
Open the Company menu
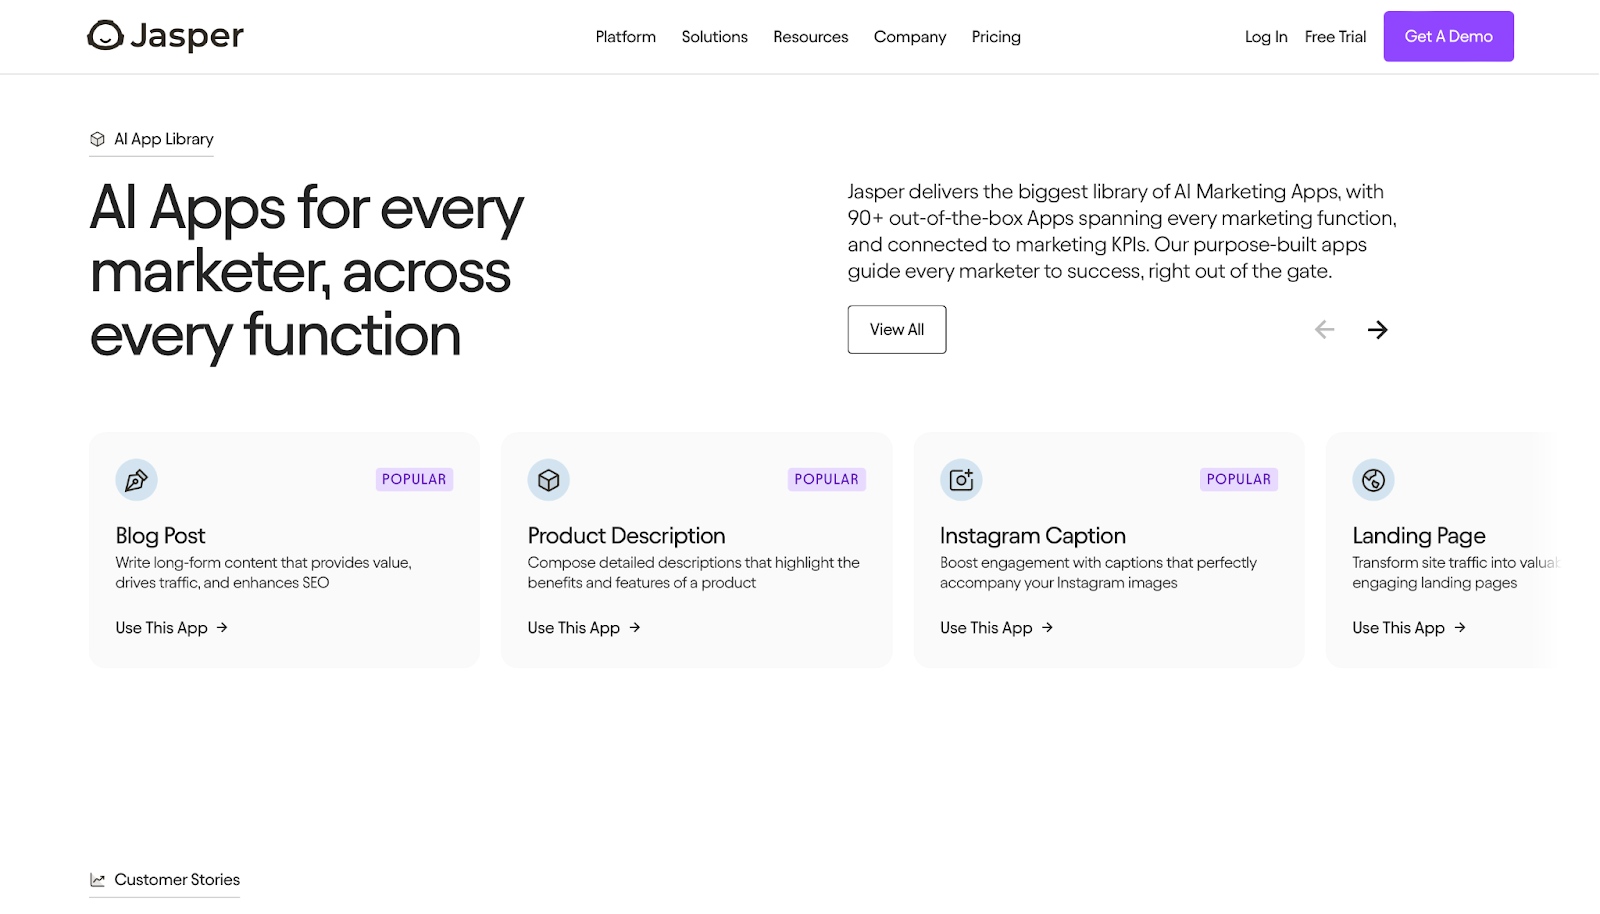click(x=910, y=37)
